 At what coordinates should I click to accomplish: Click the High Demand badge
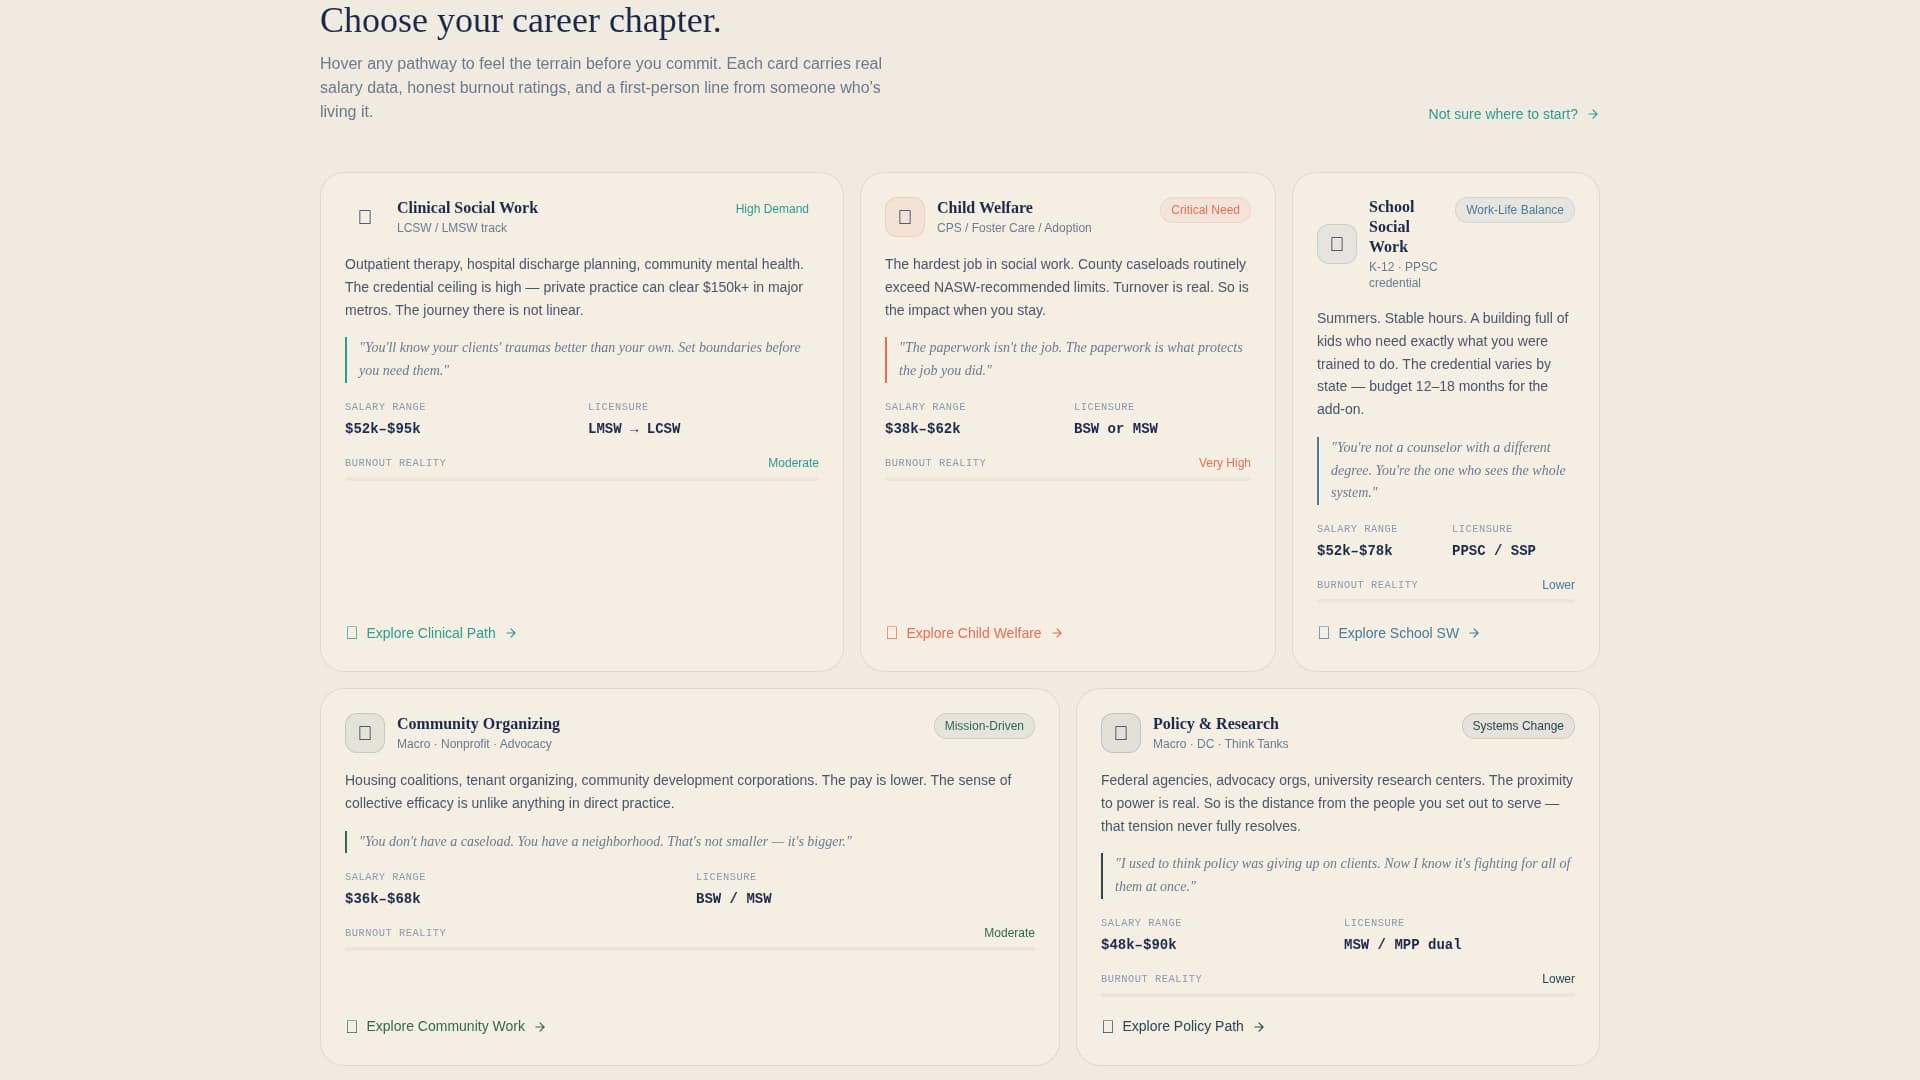[771, 209]
